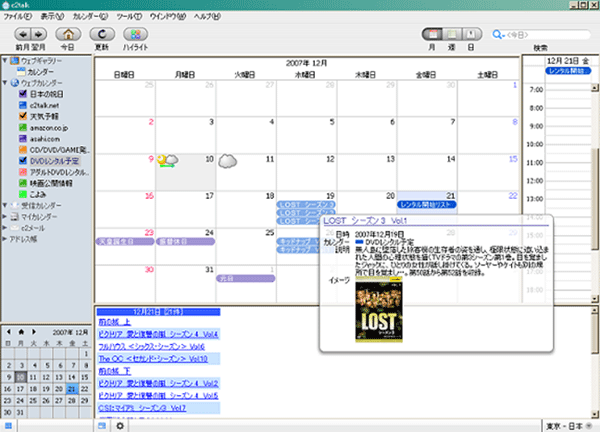Click the gear settings icon at bottom
Screen dimensions: 600x432
[120, 426]
